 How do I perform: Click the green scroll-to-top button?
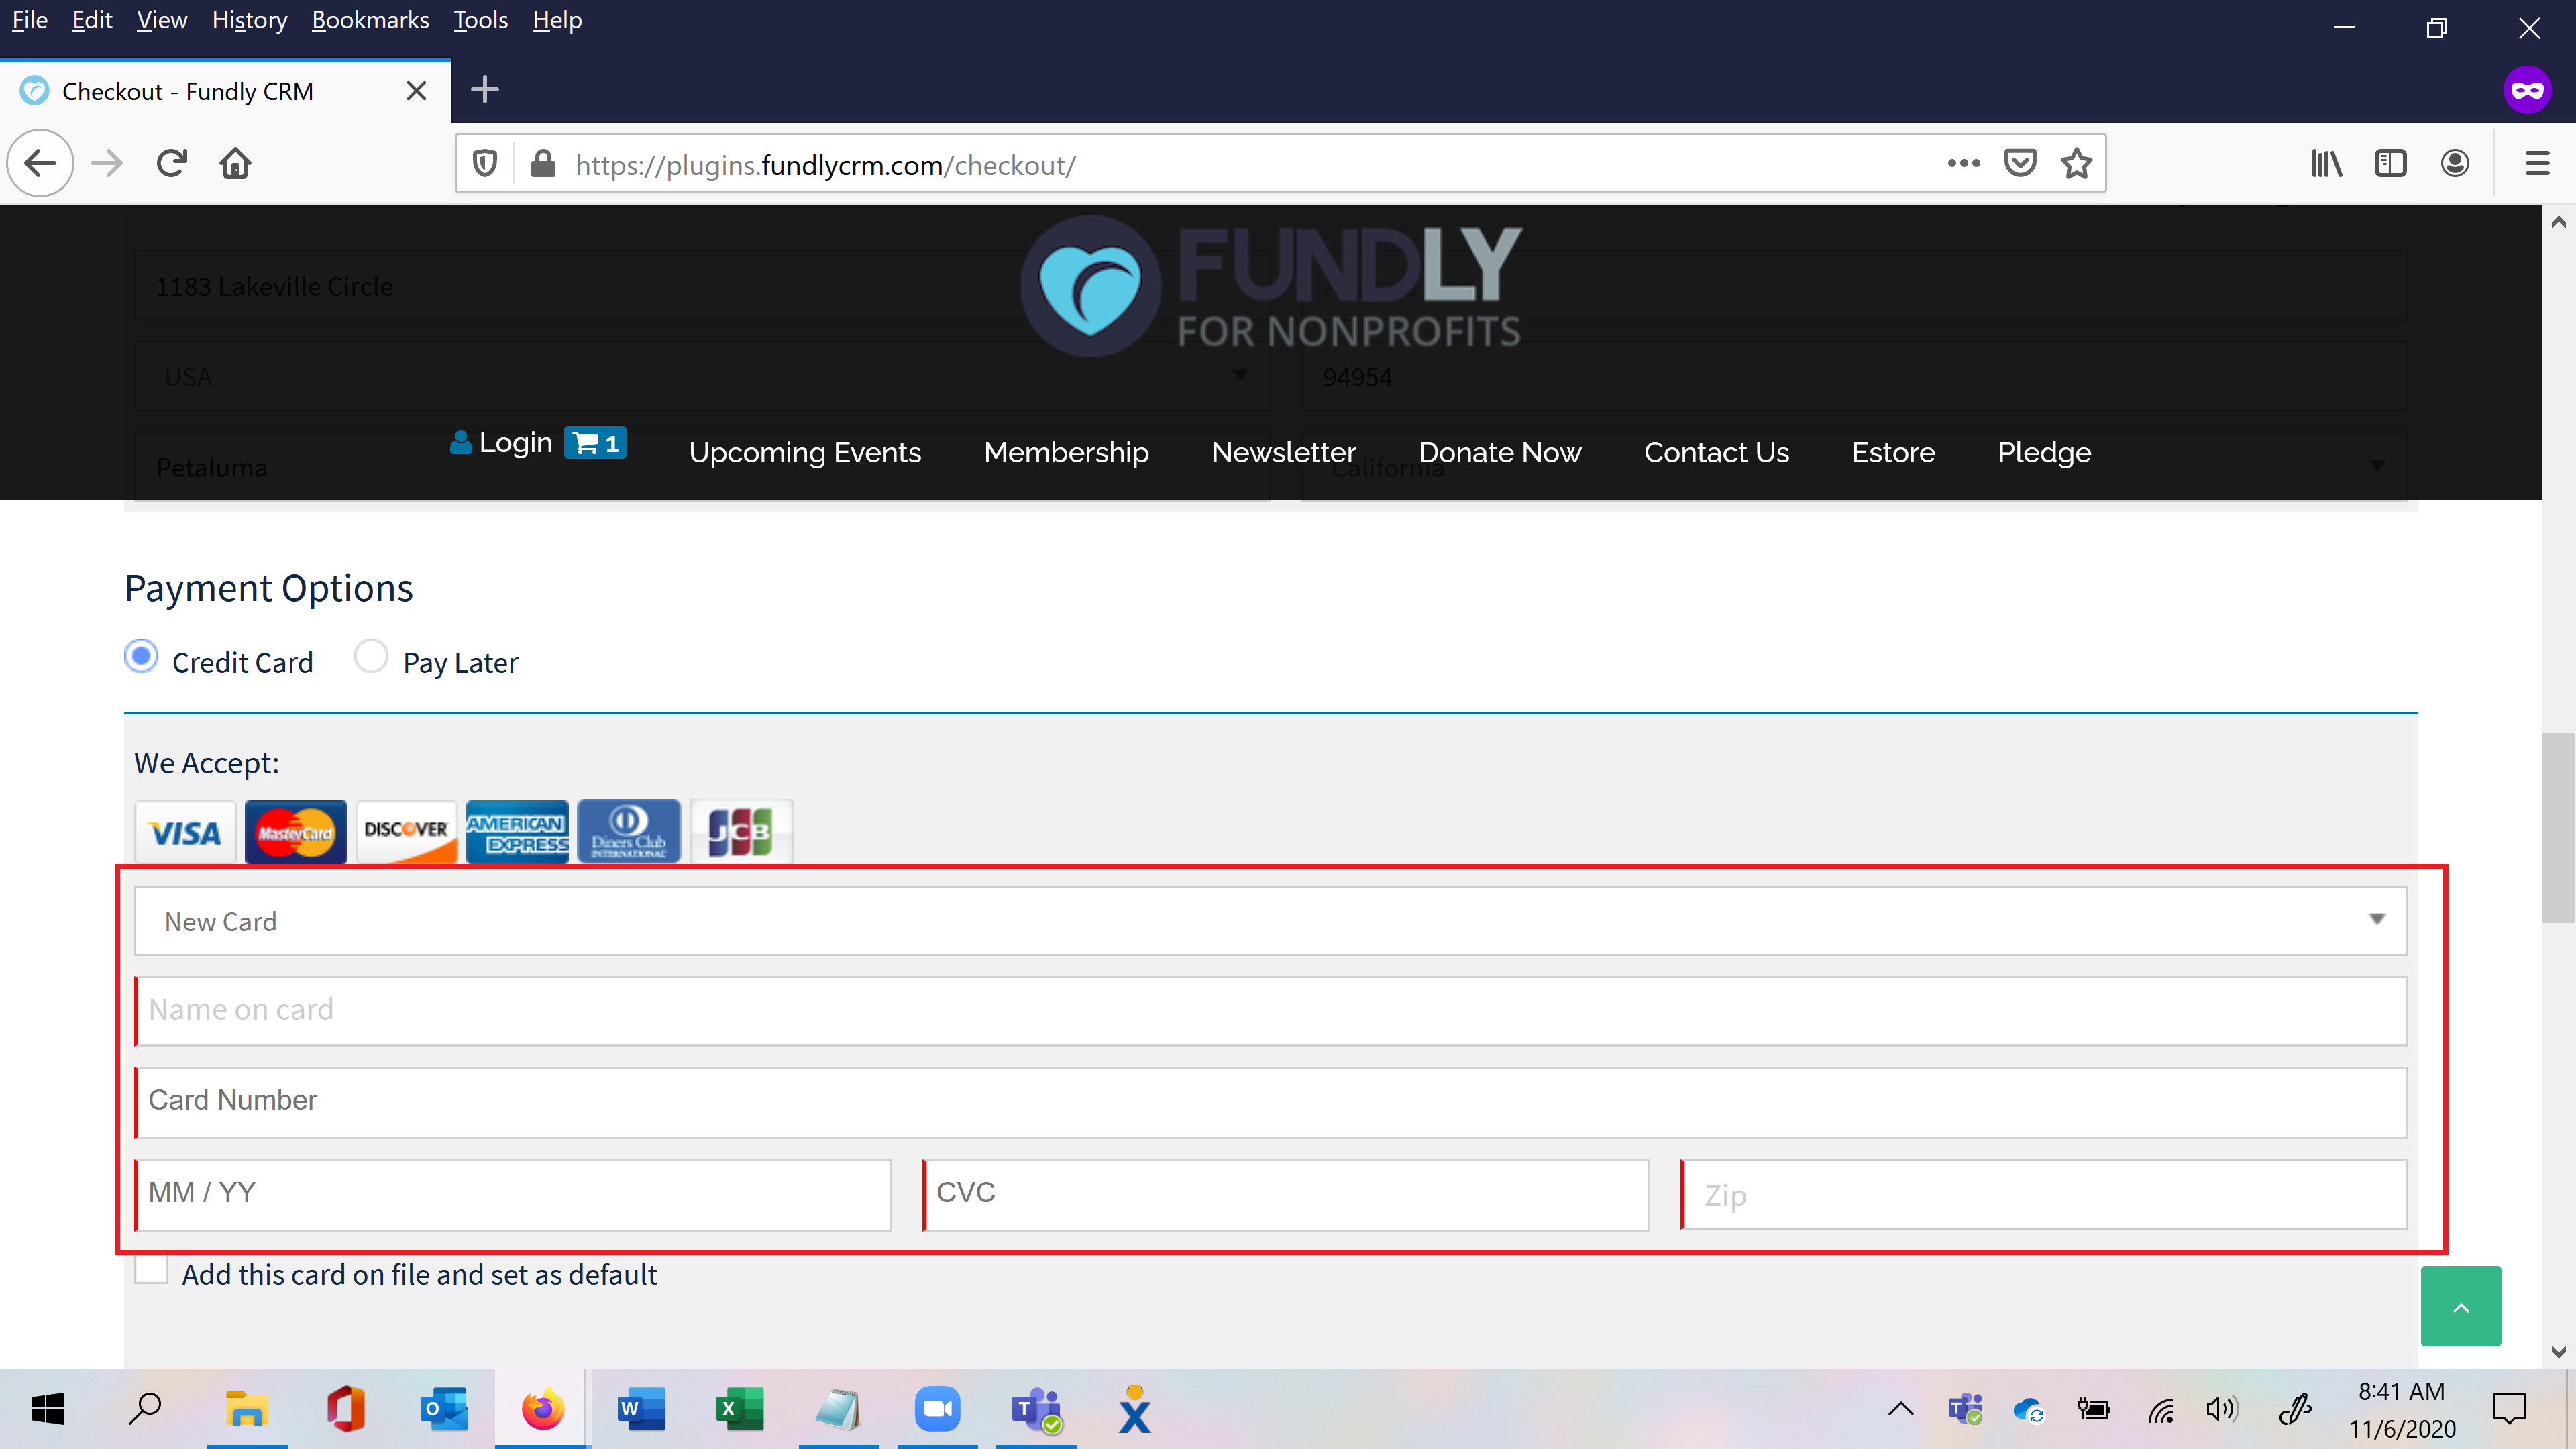[x=2460, y=1306]
